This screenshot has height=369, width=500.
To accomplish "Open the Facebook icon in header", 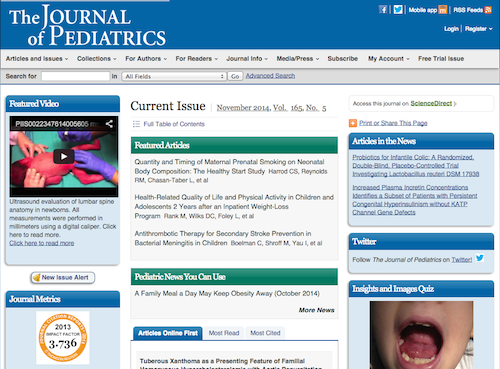I will (x=383, y=10).
